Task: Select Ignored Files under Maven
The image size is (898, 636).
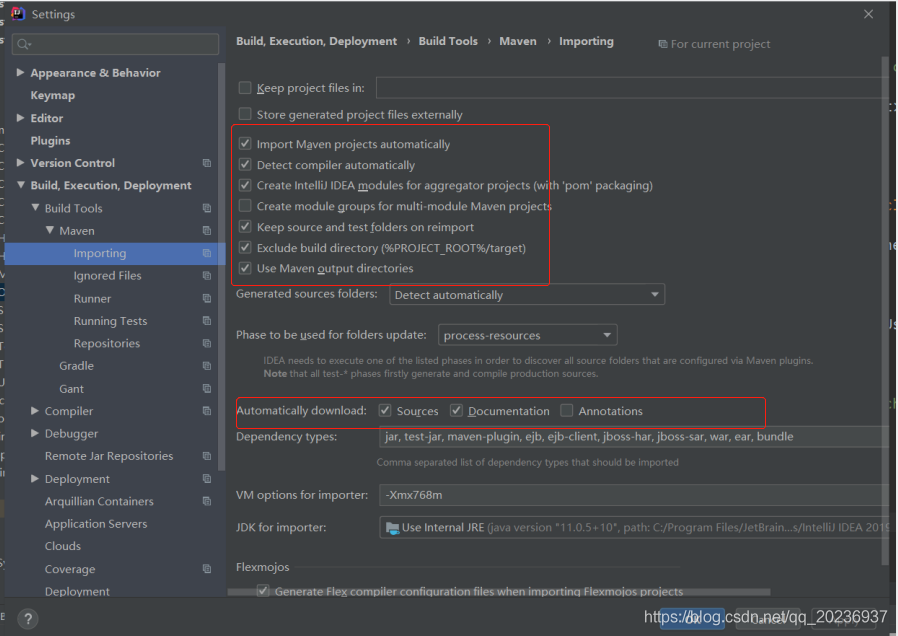Action: pyautogui.click(x=107, y=276)
